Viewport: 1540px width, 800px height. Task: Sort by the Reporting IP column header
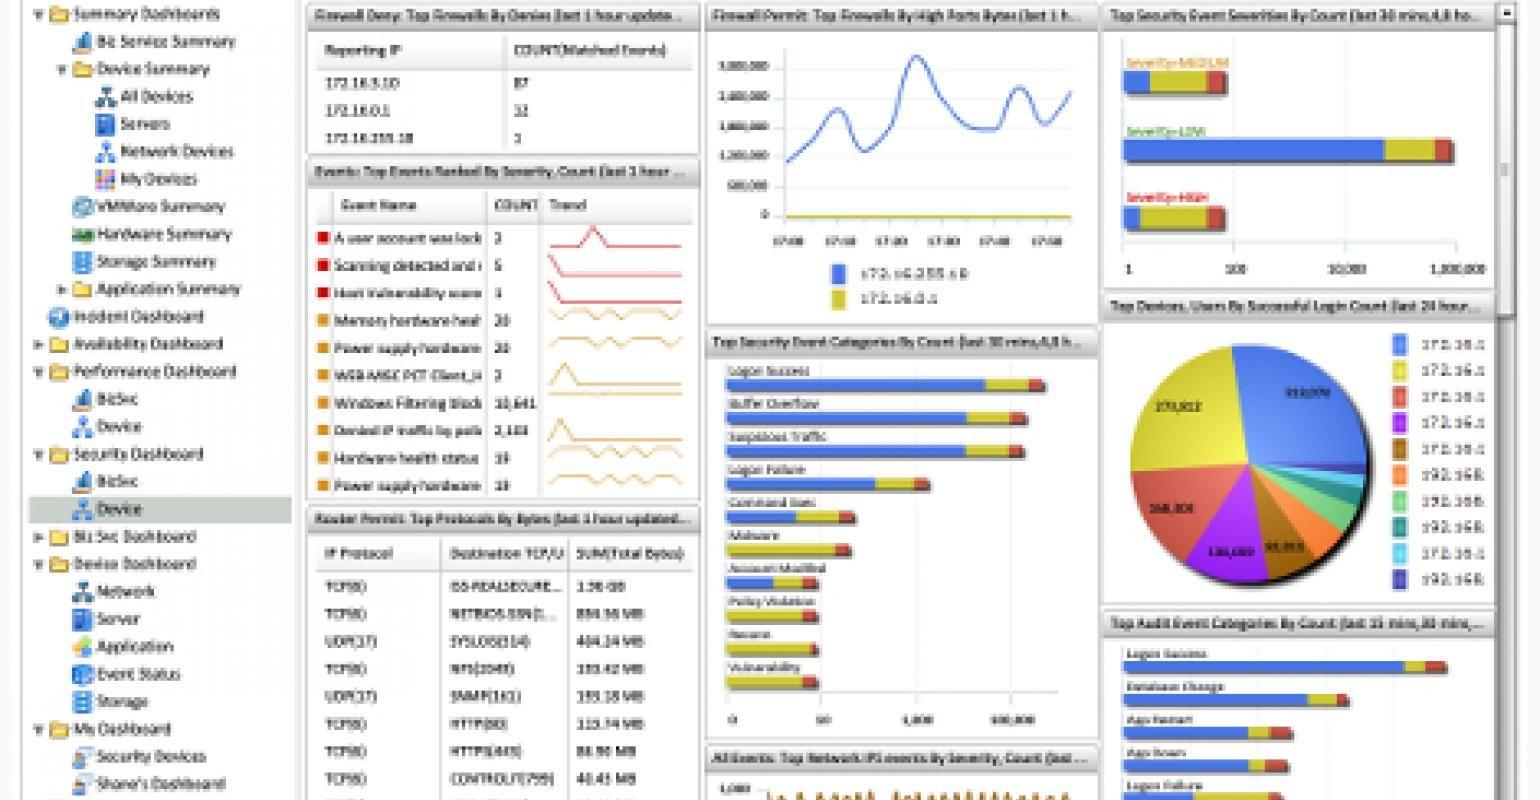coord(410,50)
